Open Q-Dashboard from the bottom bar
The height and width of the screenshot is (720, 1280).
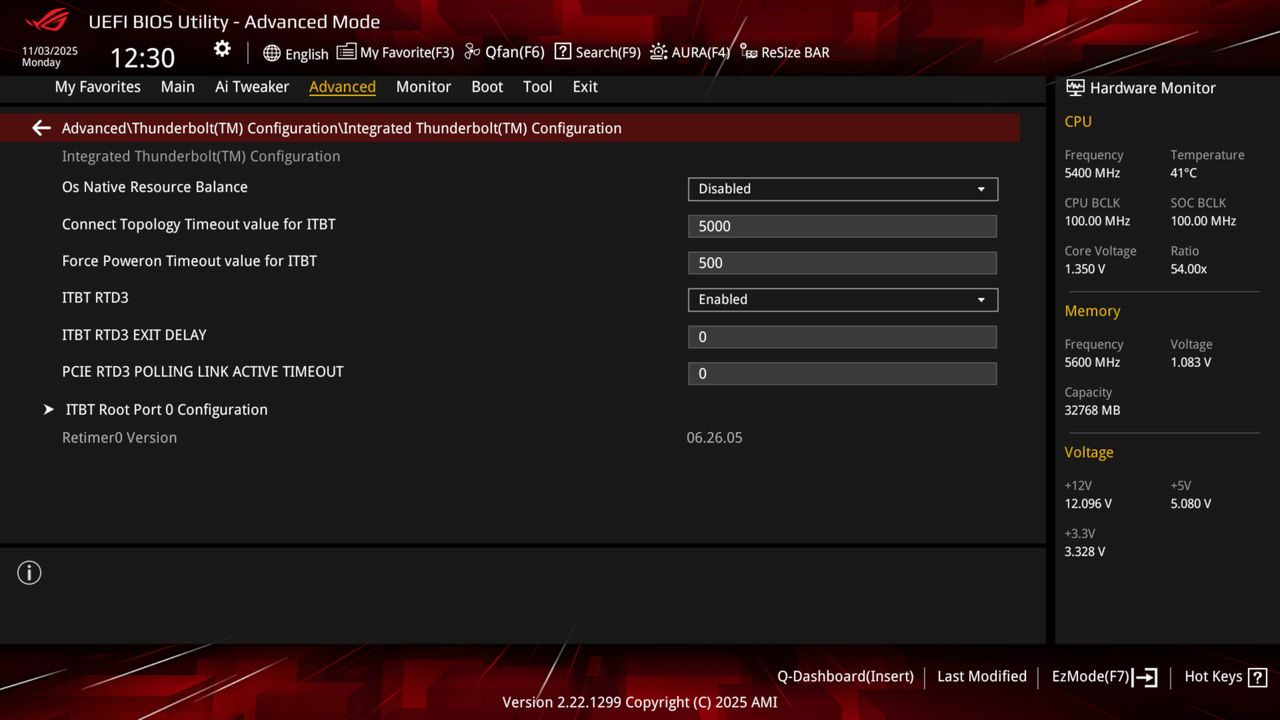[845, 676]
